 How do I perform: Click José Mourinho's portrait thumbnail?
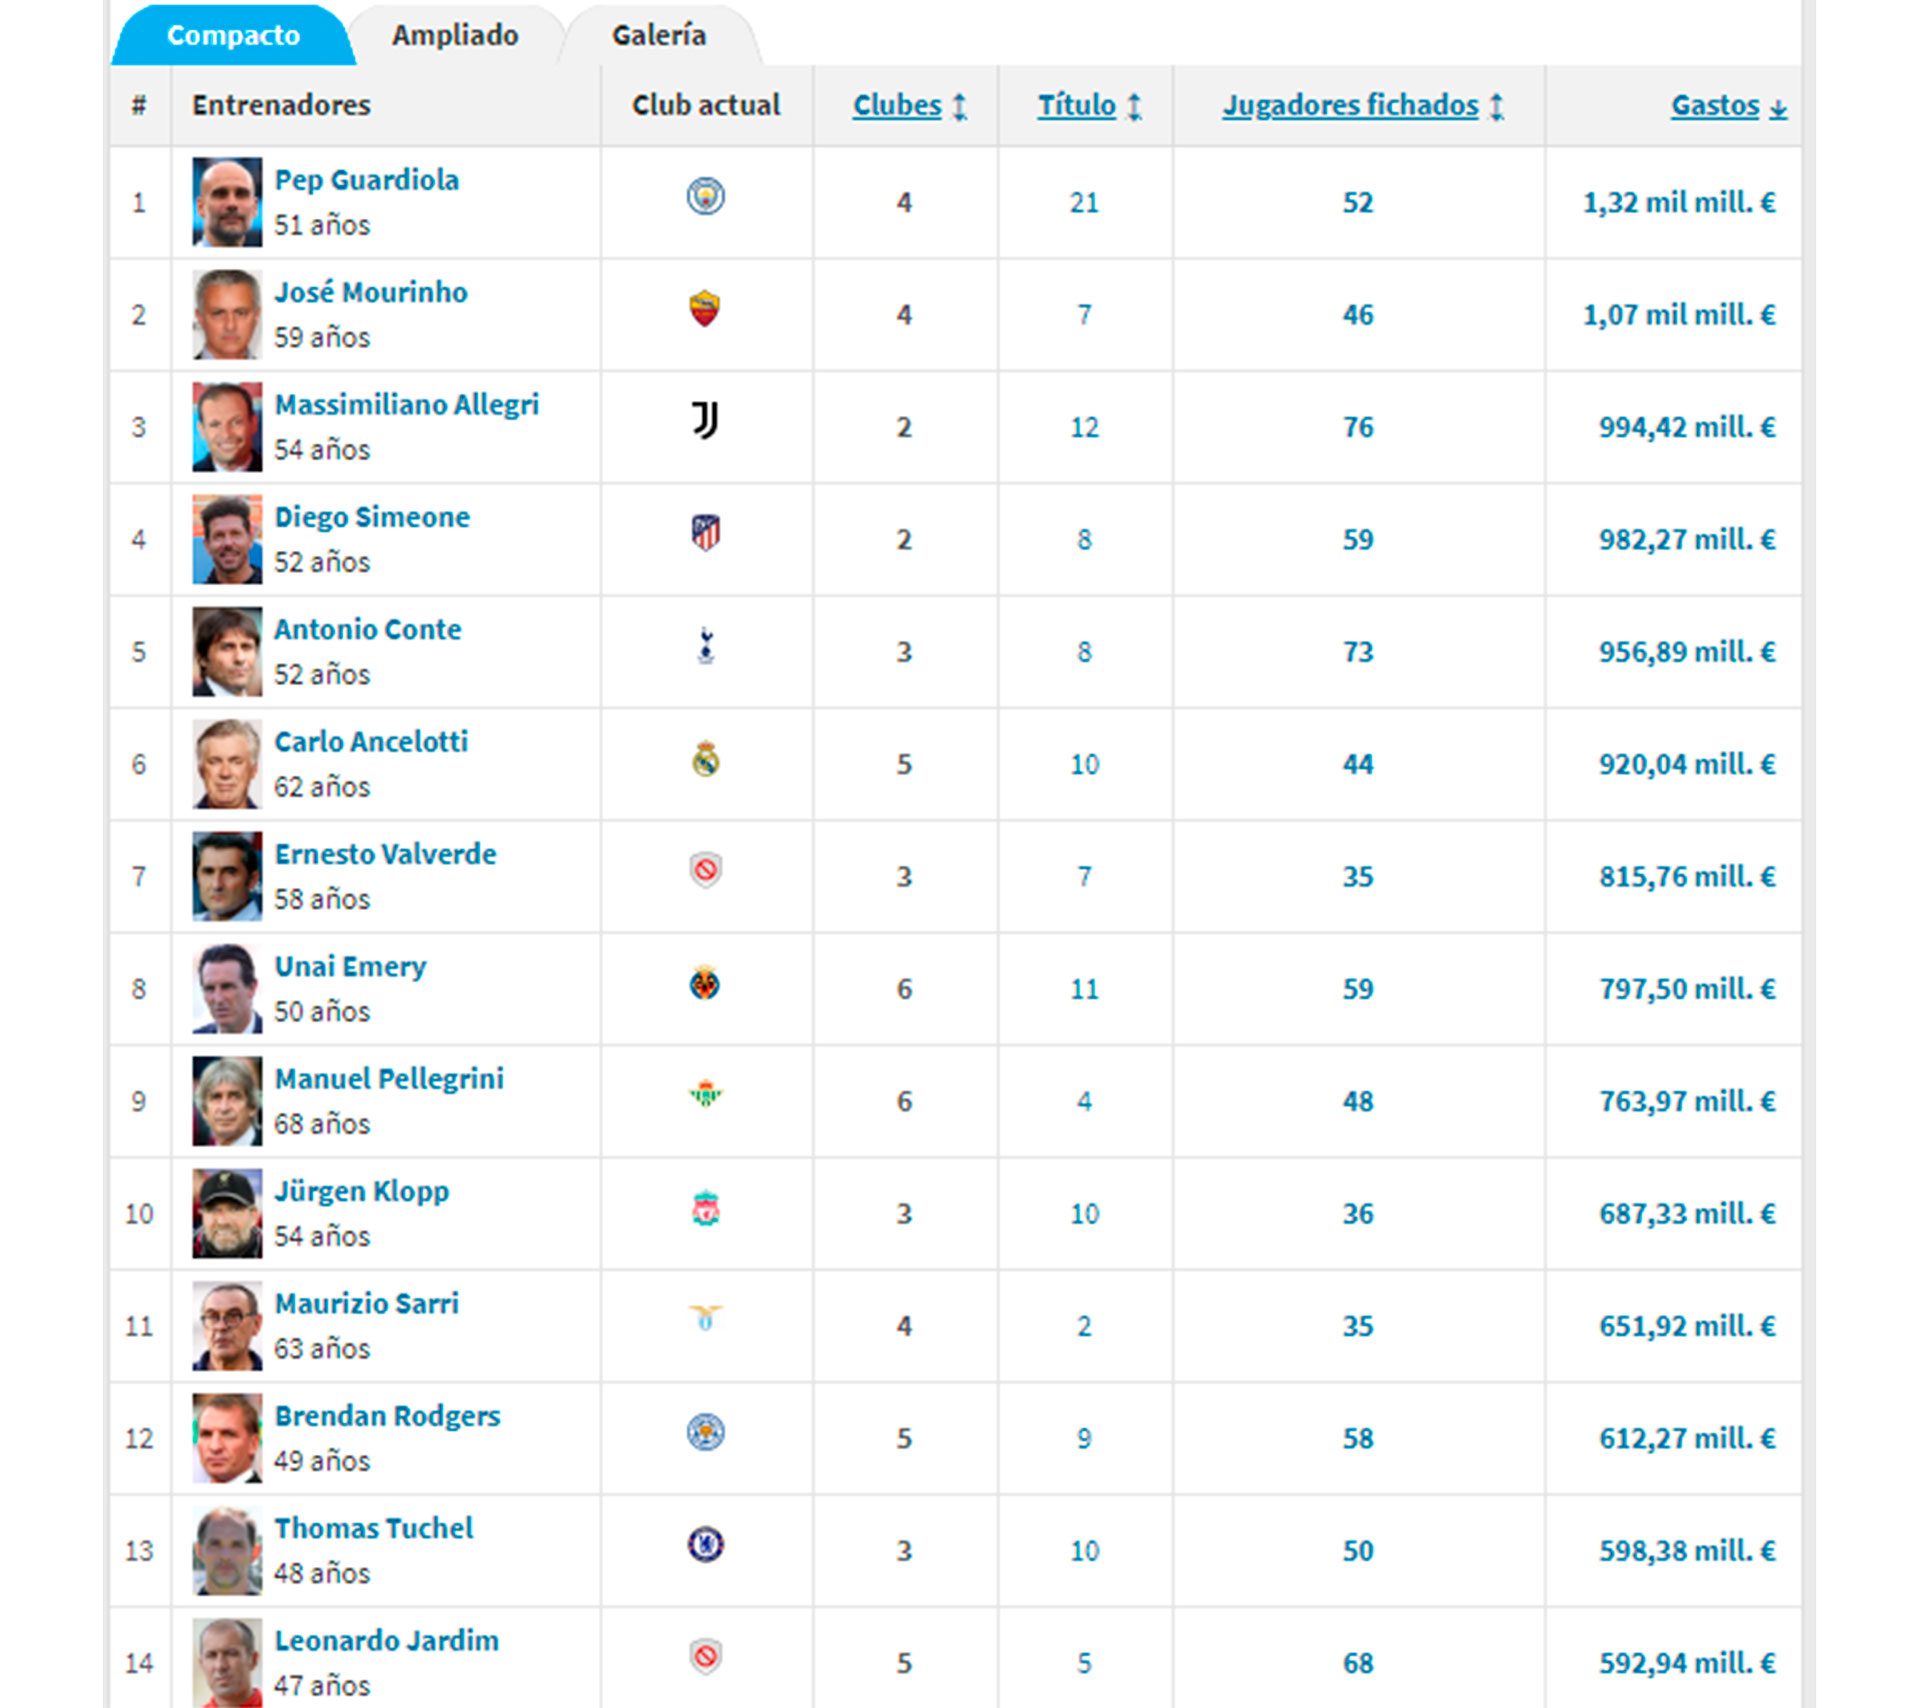pos(227,315)
